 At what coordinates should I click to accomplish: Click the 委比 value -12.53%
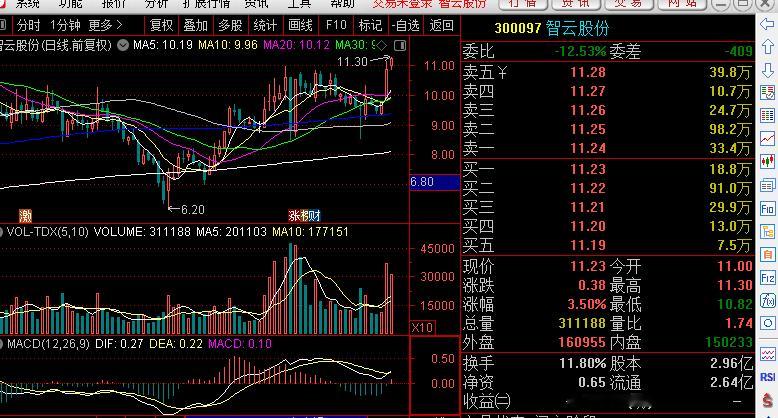pyautogui.click(x=580, y=51)
